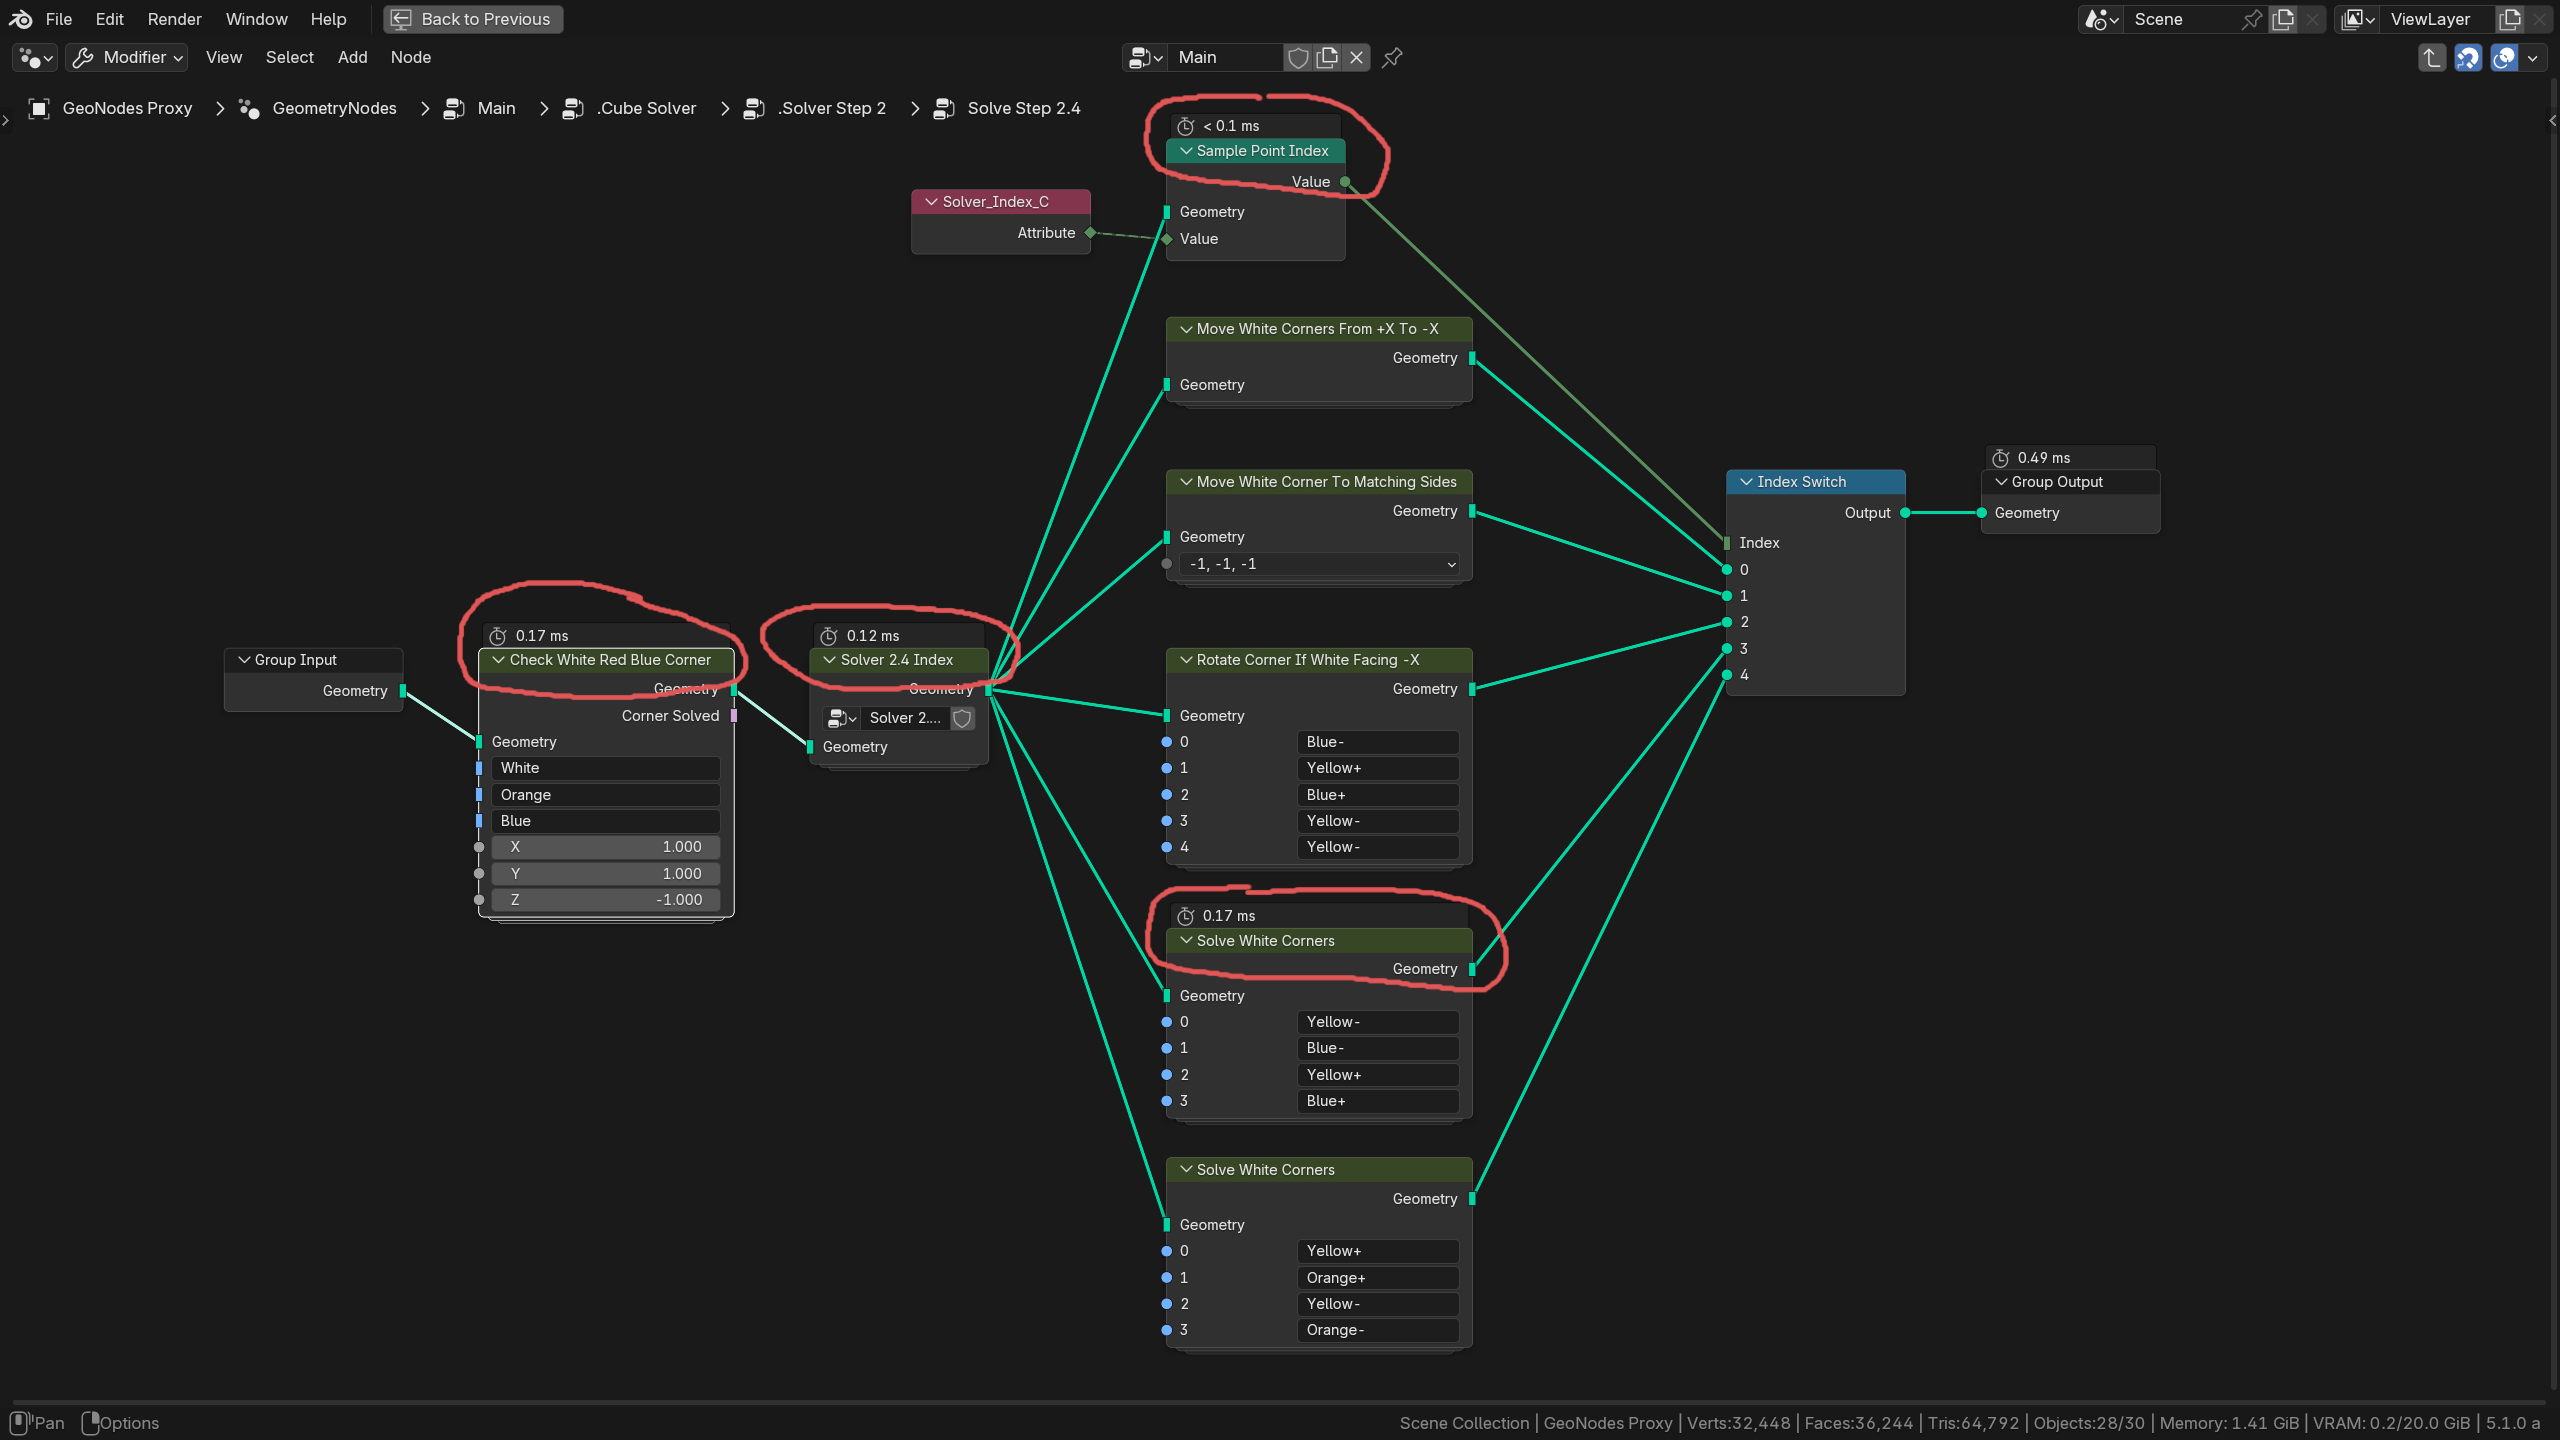Viewport: 2560px width, 1440px height.
Task: Click the Options mouse icon in status bar
Action: point(90,1422)
